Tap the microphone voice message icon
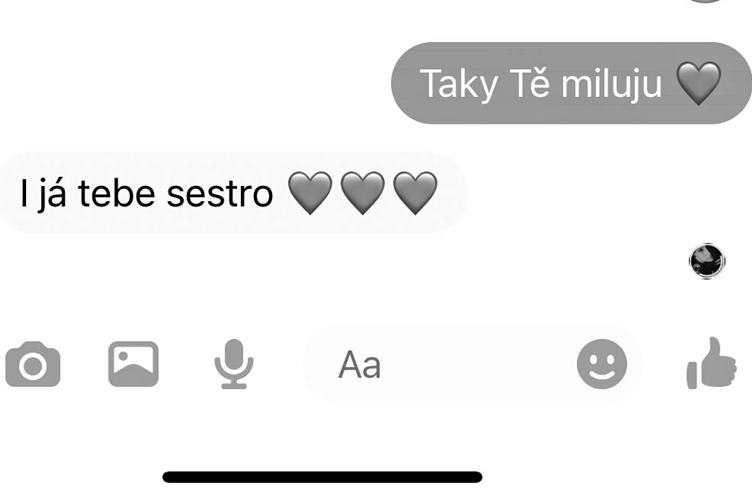The image size is (752, 501). click(x=234, y=364)
